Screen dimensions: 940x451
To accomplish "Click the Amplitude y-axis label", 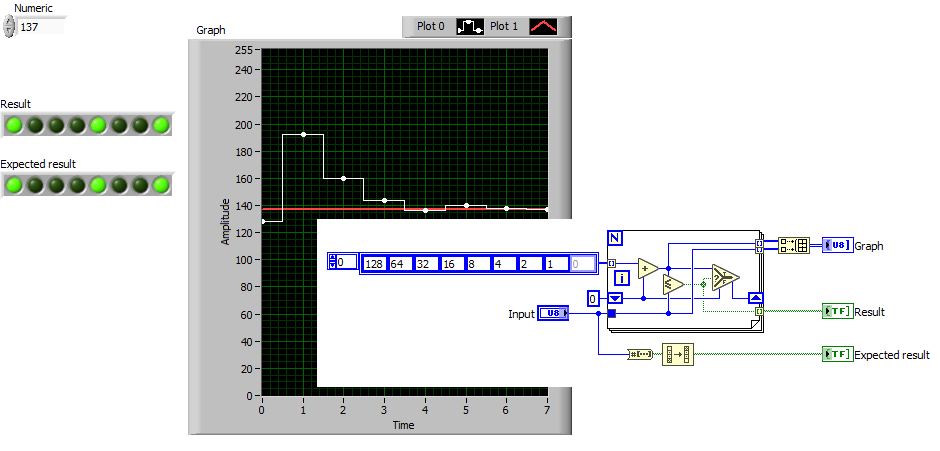I will click(x=226, y=221).
